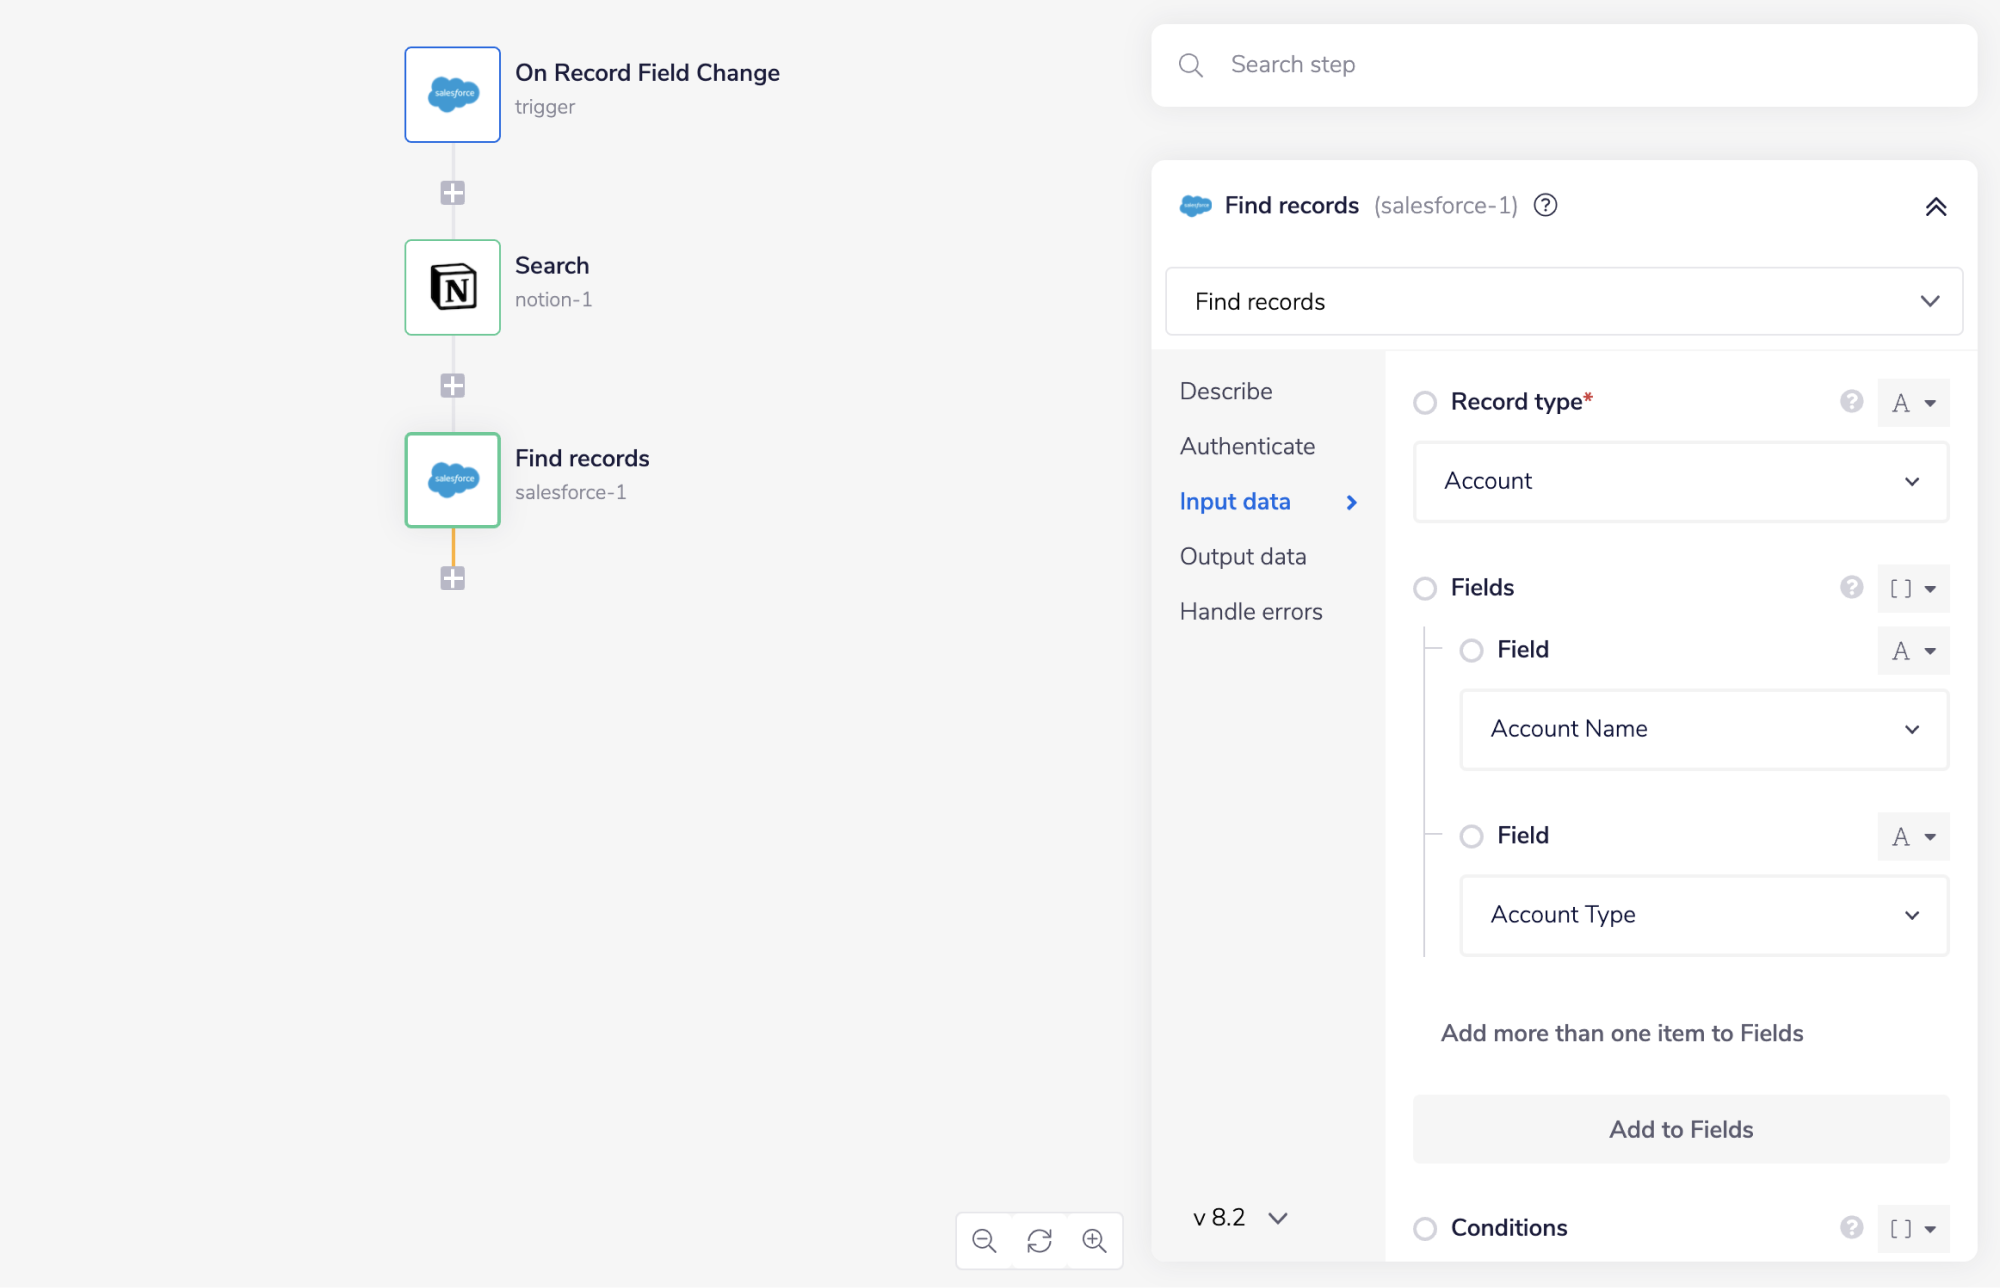Add step below Find records via plus icon
2000x1288 pixels.
452,578
